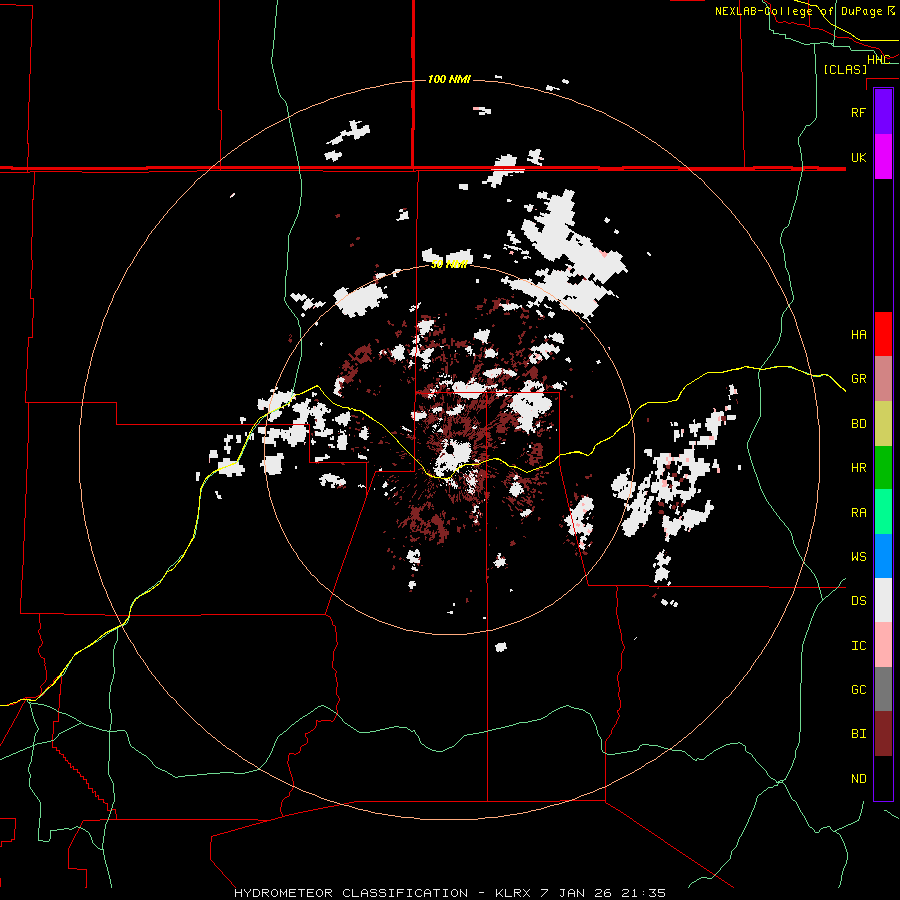Click the NEXLAB-College of DuPage text

(x=798, y=11)
